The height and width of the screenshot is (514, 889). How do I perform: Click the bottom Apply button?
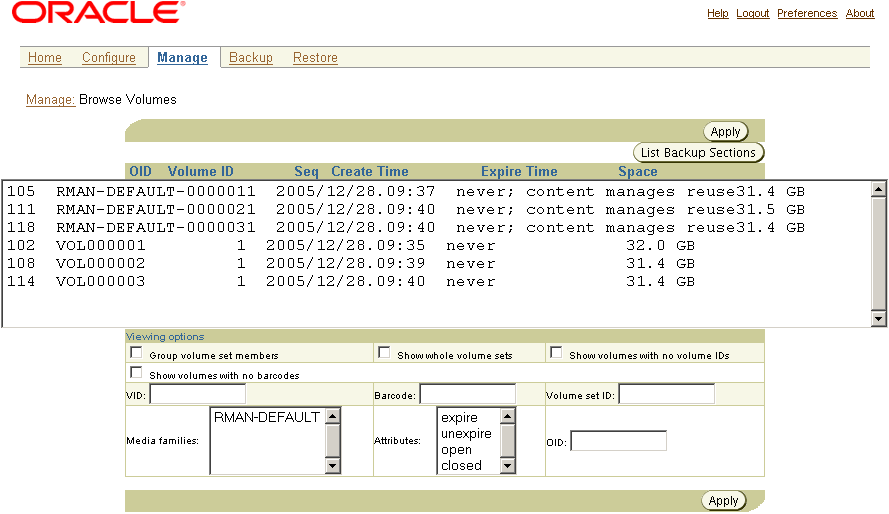tap(723, 501)
